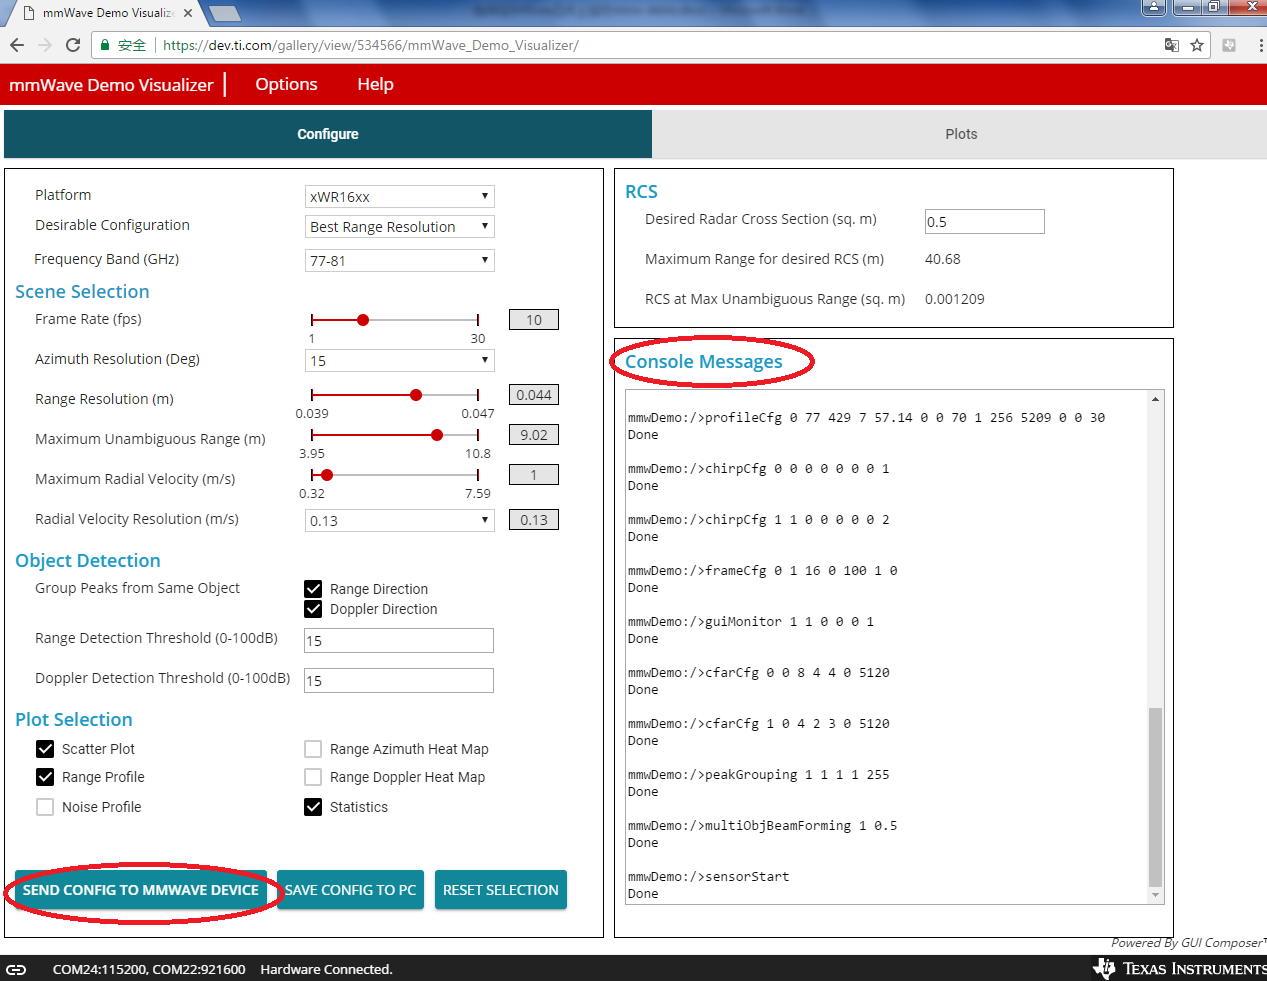Click Reset Selection button
Screen dimensions: 1267x981
(x=501, y=890)
